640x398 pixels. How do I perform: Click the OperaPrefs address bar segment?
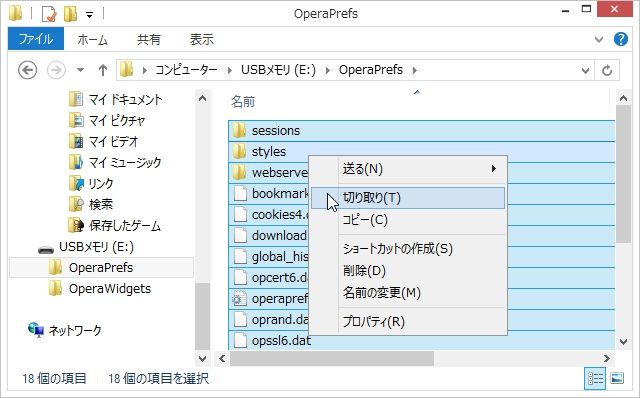coord(371,70)
